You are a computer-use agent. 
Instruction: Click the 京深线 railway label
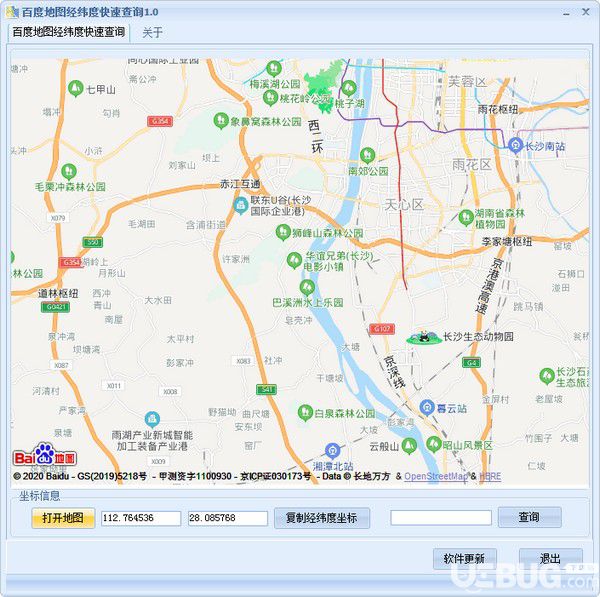pyautogui.click(x=394, y=372)
